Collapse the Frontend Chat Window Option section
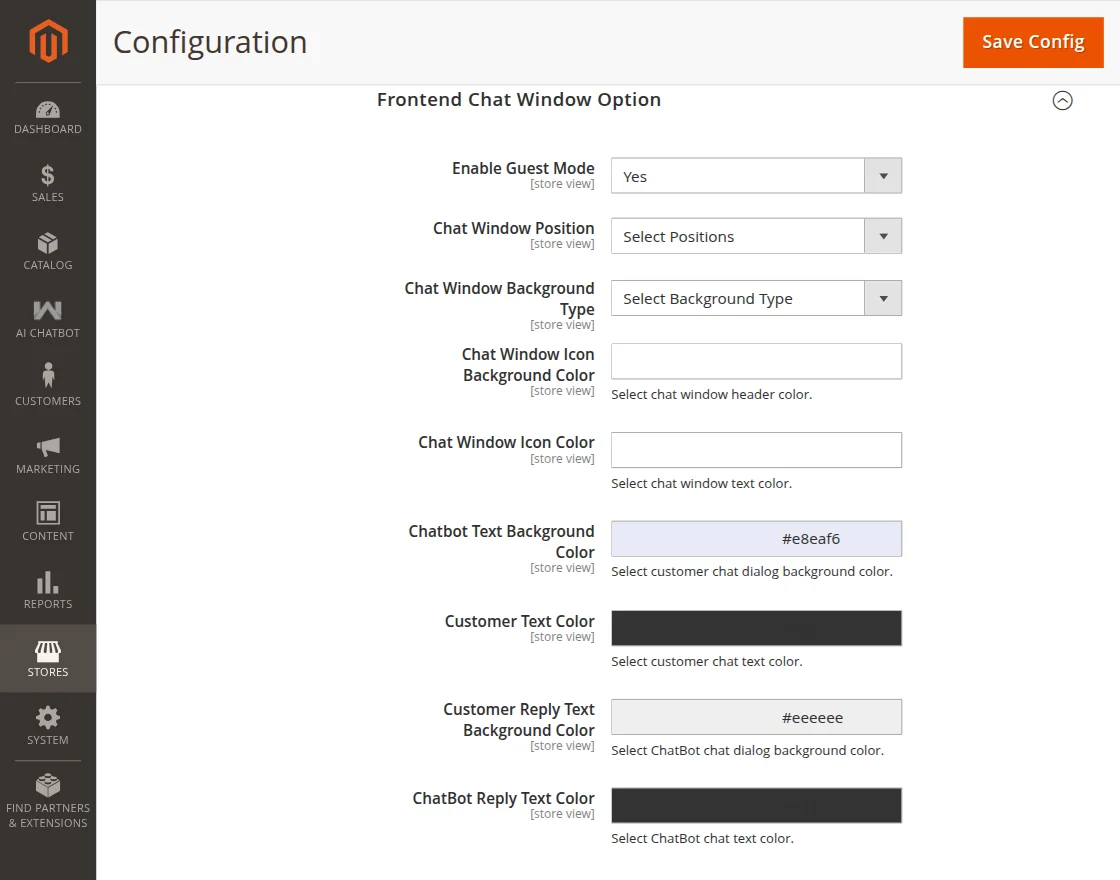 tap(1062, 100)
